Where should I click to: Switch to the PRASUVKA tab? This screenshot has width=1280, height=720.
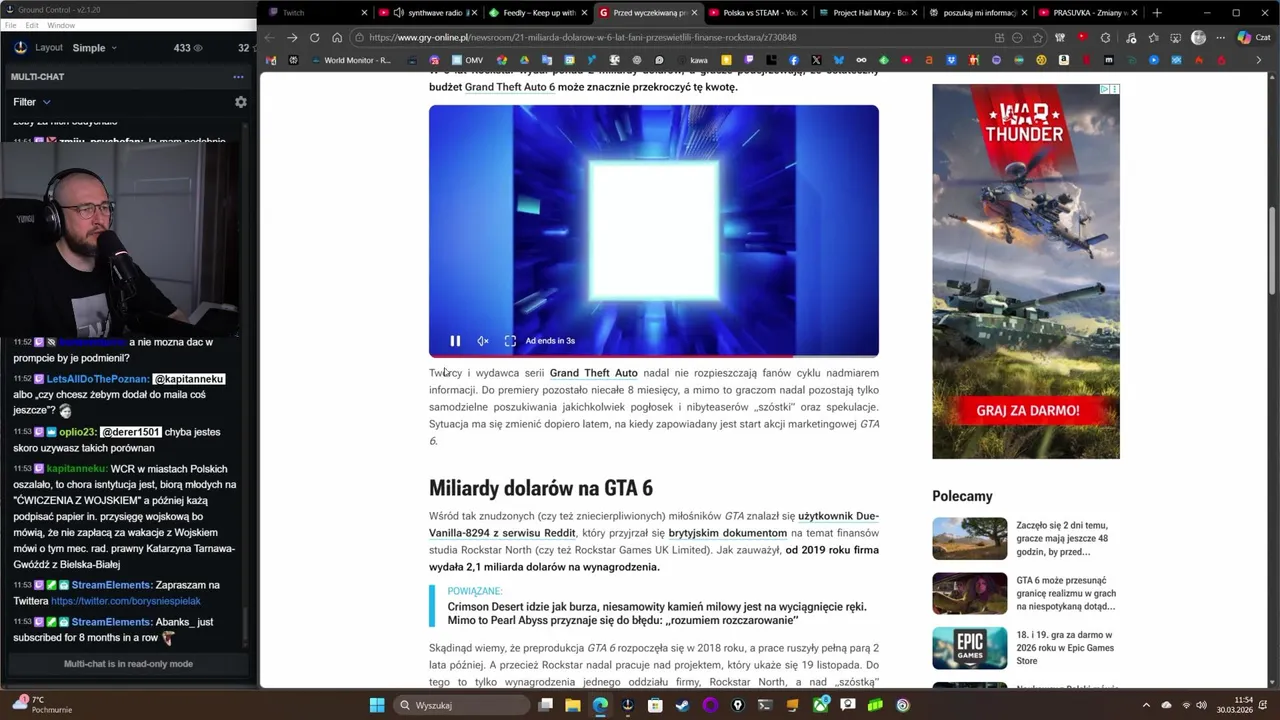tap(1089, 13)
